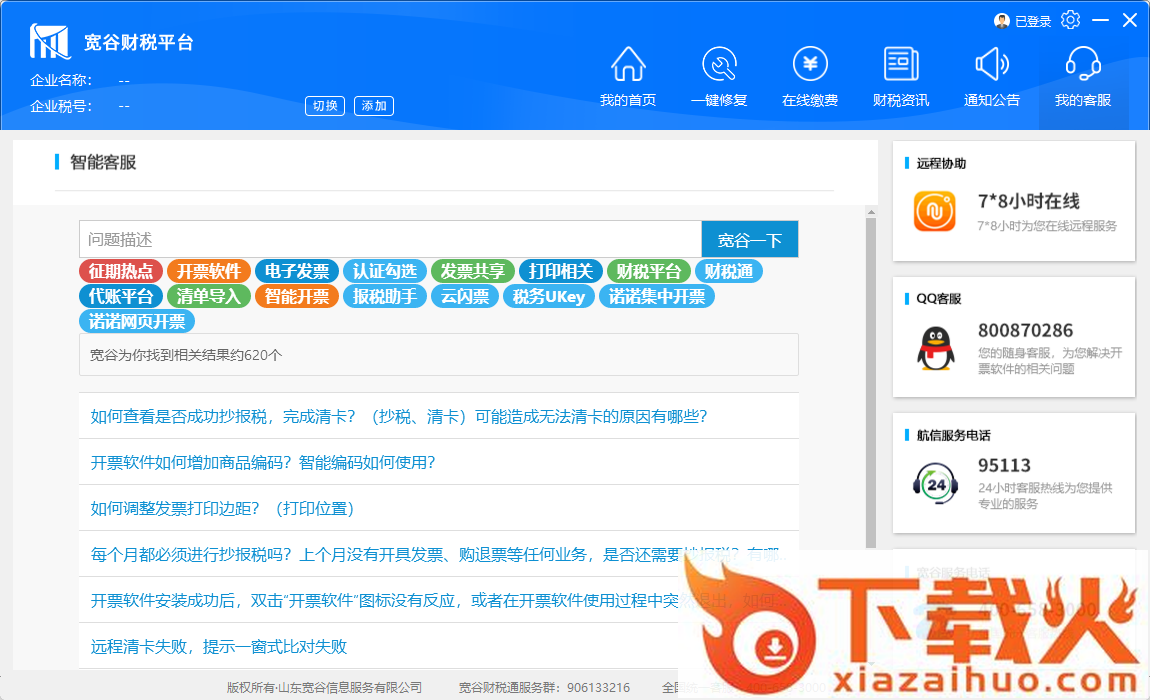Open 通知公告 speaker icon
The width and height of the screenshot is (1150, 700).
(x=992, y=65)
